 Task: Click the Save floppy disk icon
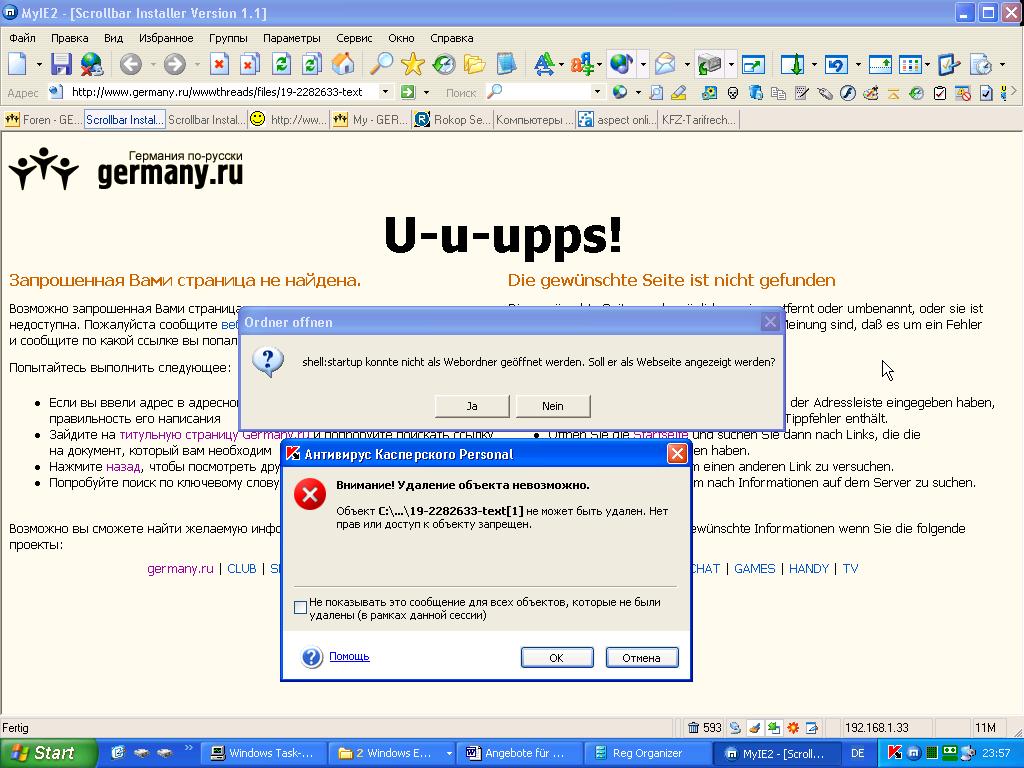point(61,64)
